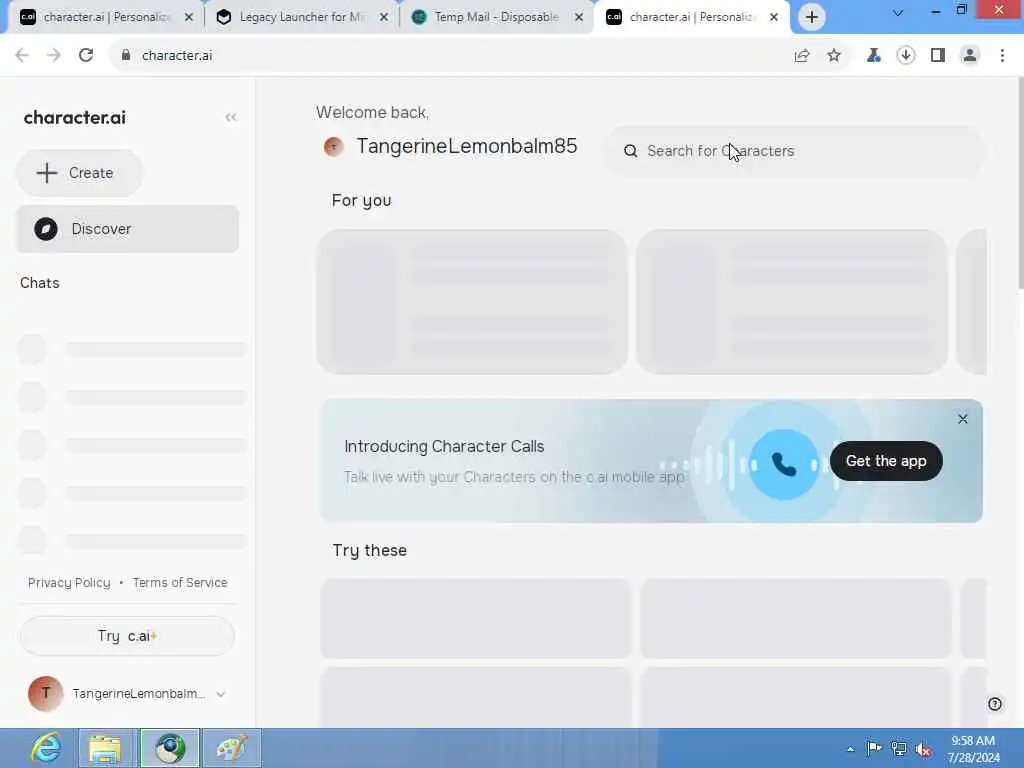Click the profile avatar in the sidebar footer
This screenshot has width=1024, height=768.
pos(46,694)
